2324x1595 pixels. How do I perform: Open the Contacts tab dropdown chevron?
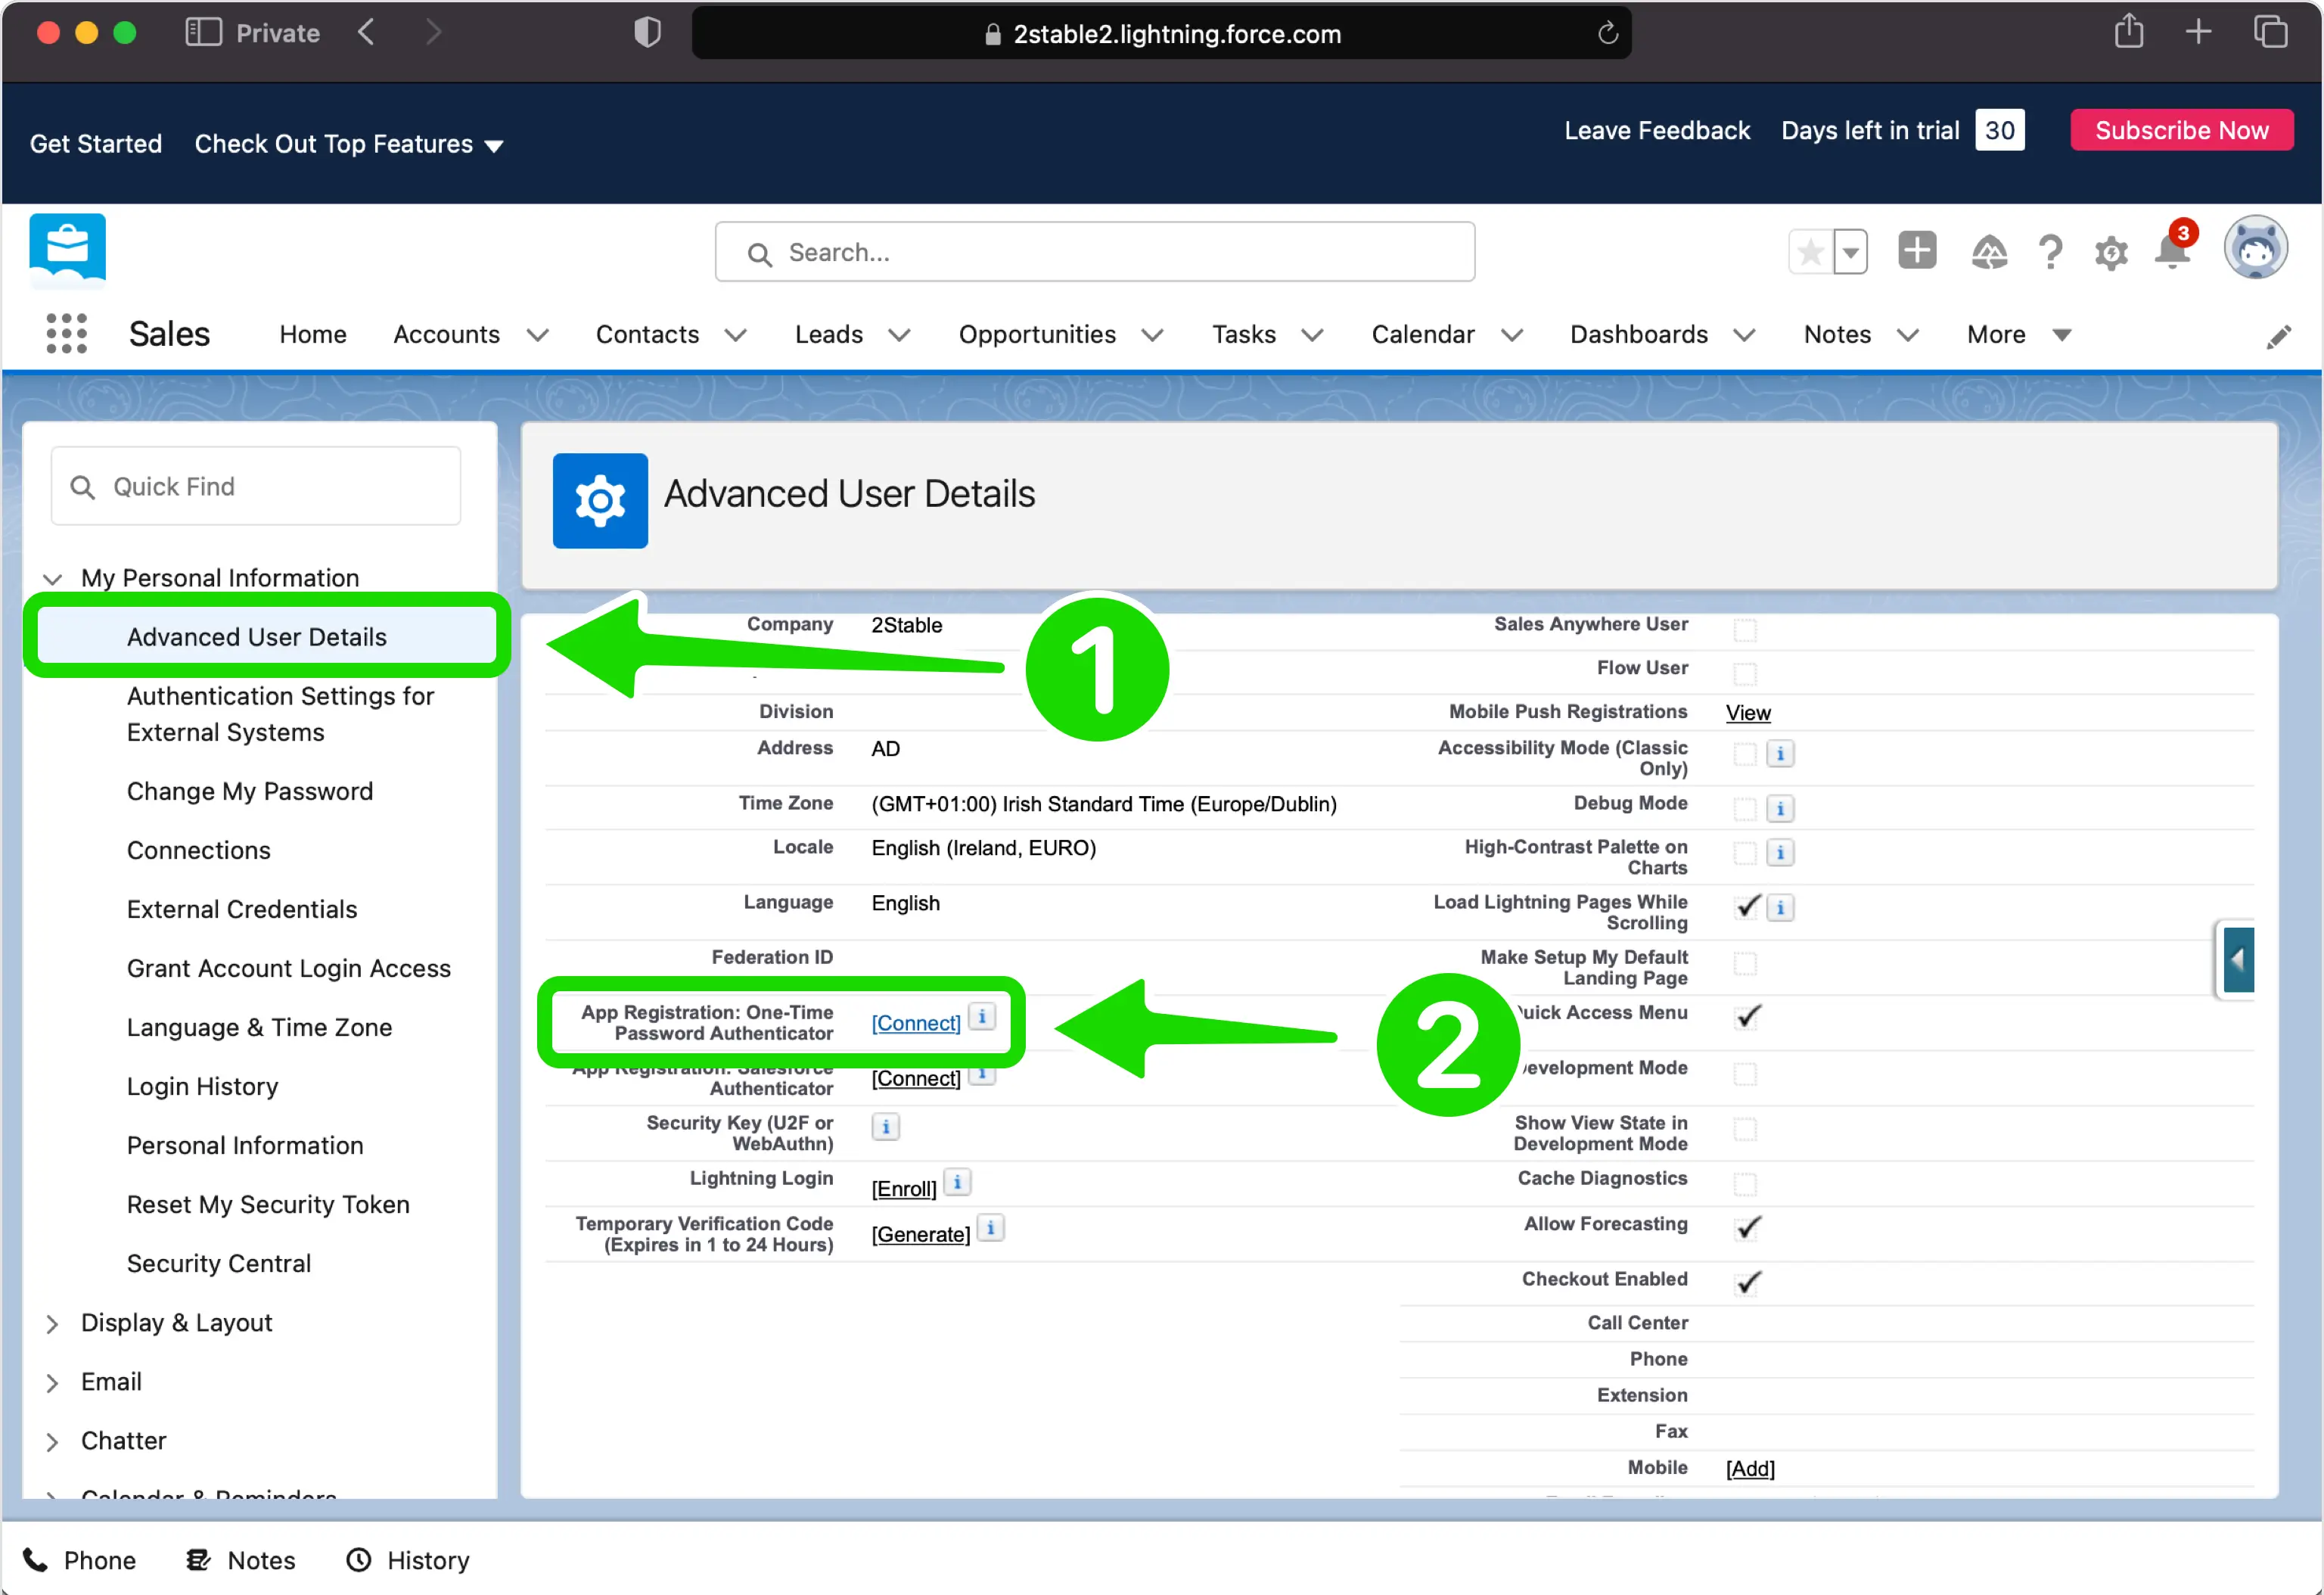click(x=735, y=335)
